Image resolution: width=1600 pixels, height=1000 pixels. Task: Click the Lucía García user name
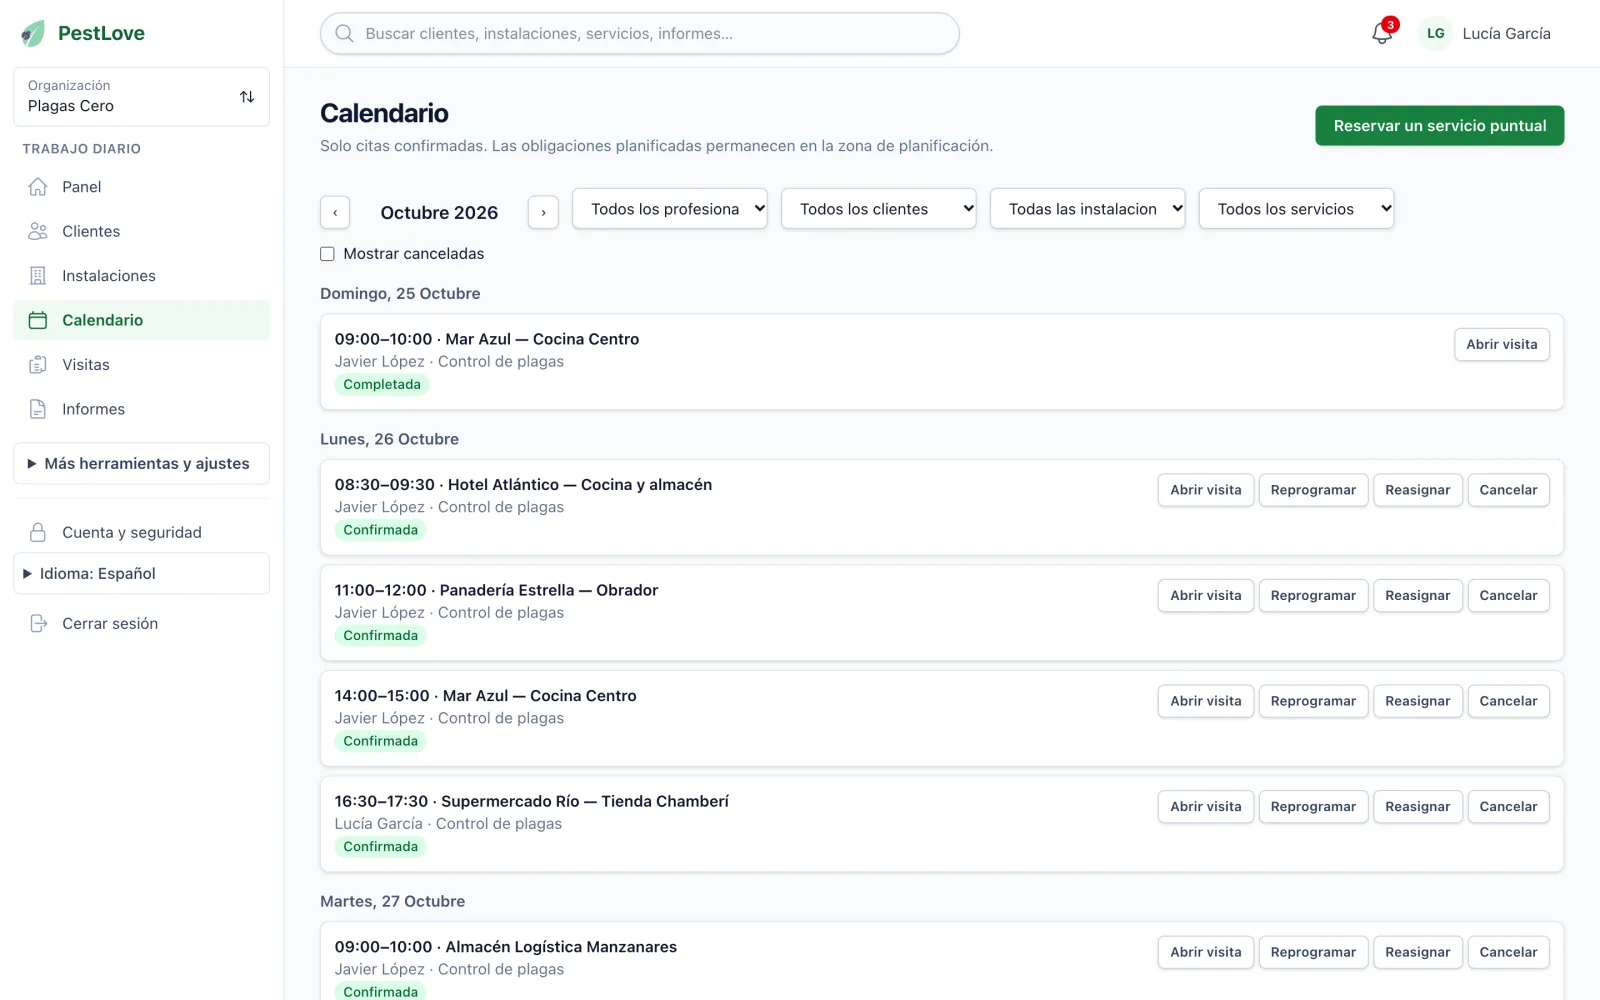click(1506, 33)
